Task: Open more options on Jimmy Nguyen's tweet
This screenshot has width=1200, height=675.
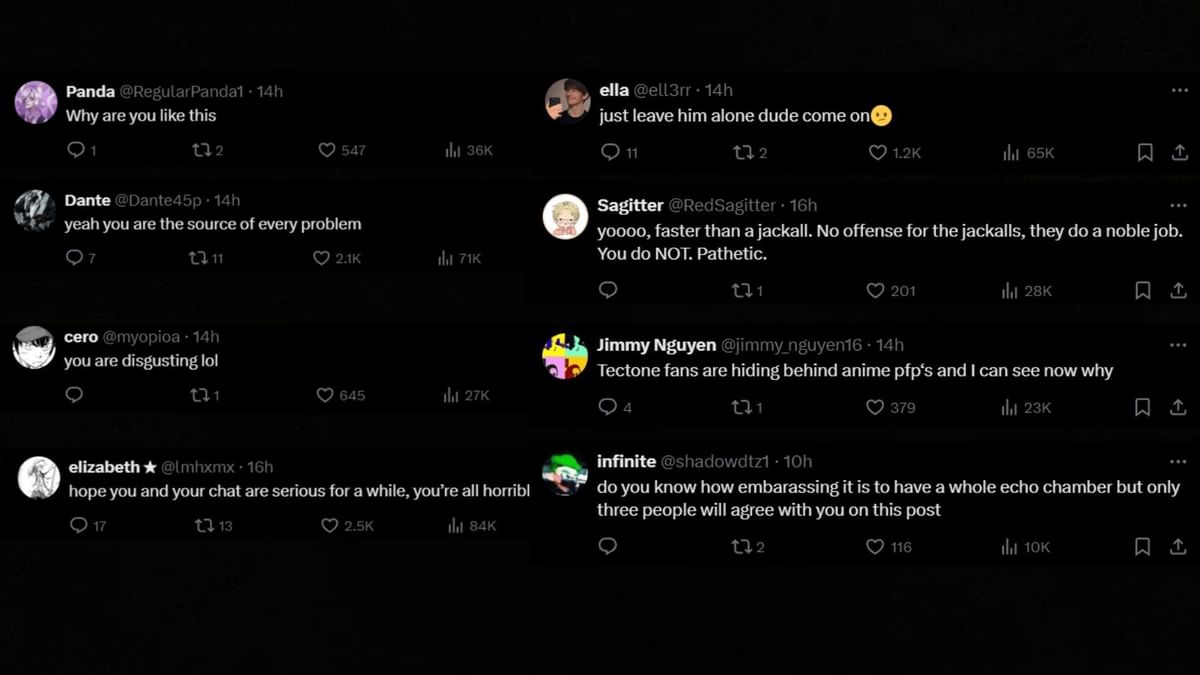Action: [x=1178, y=344]
